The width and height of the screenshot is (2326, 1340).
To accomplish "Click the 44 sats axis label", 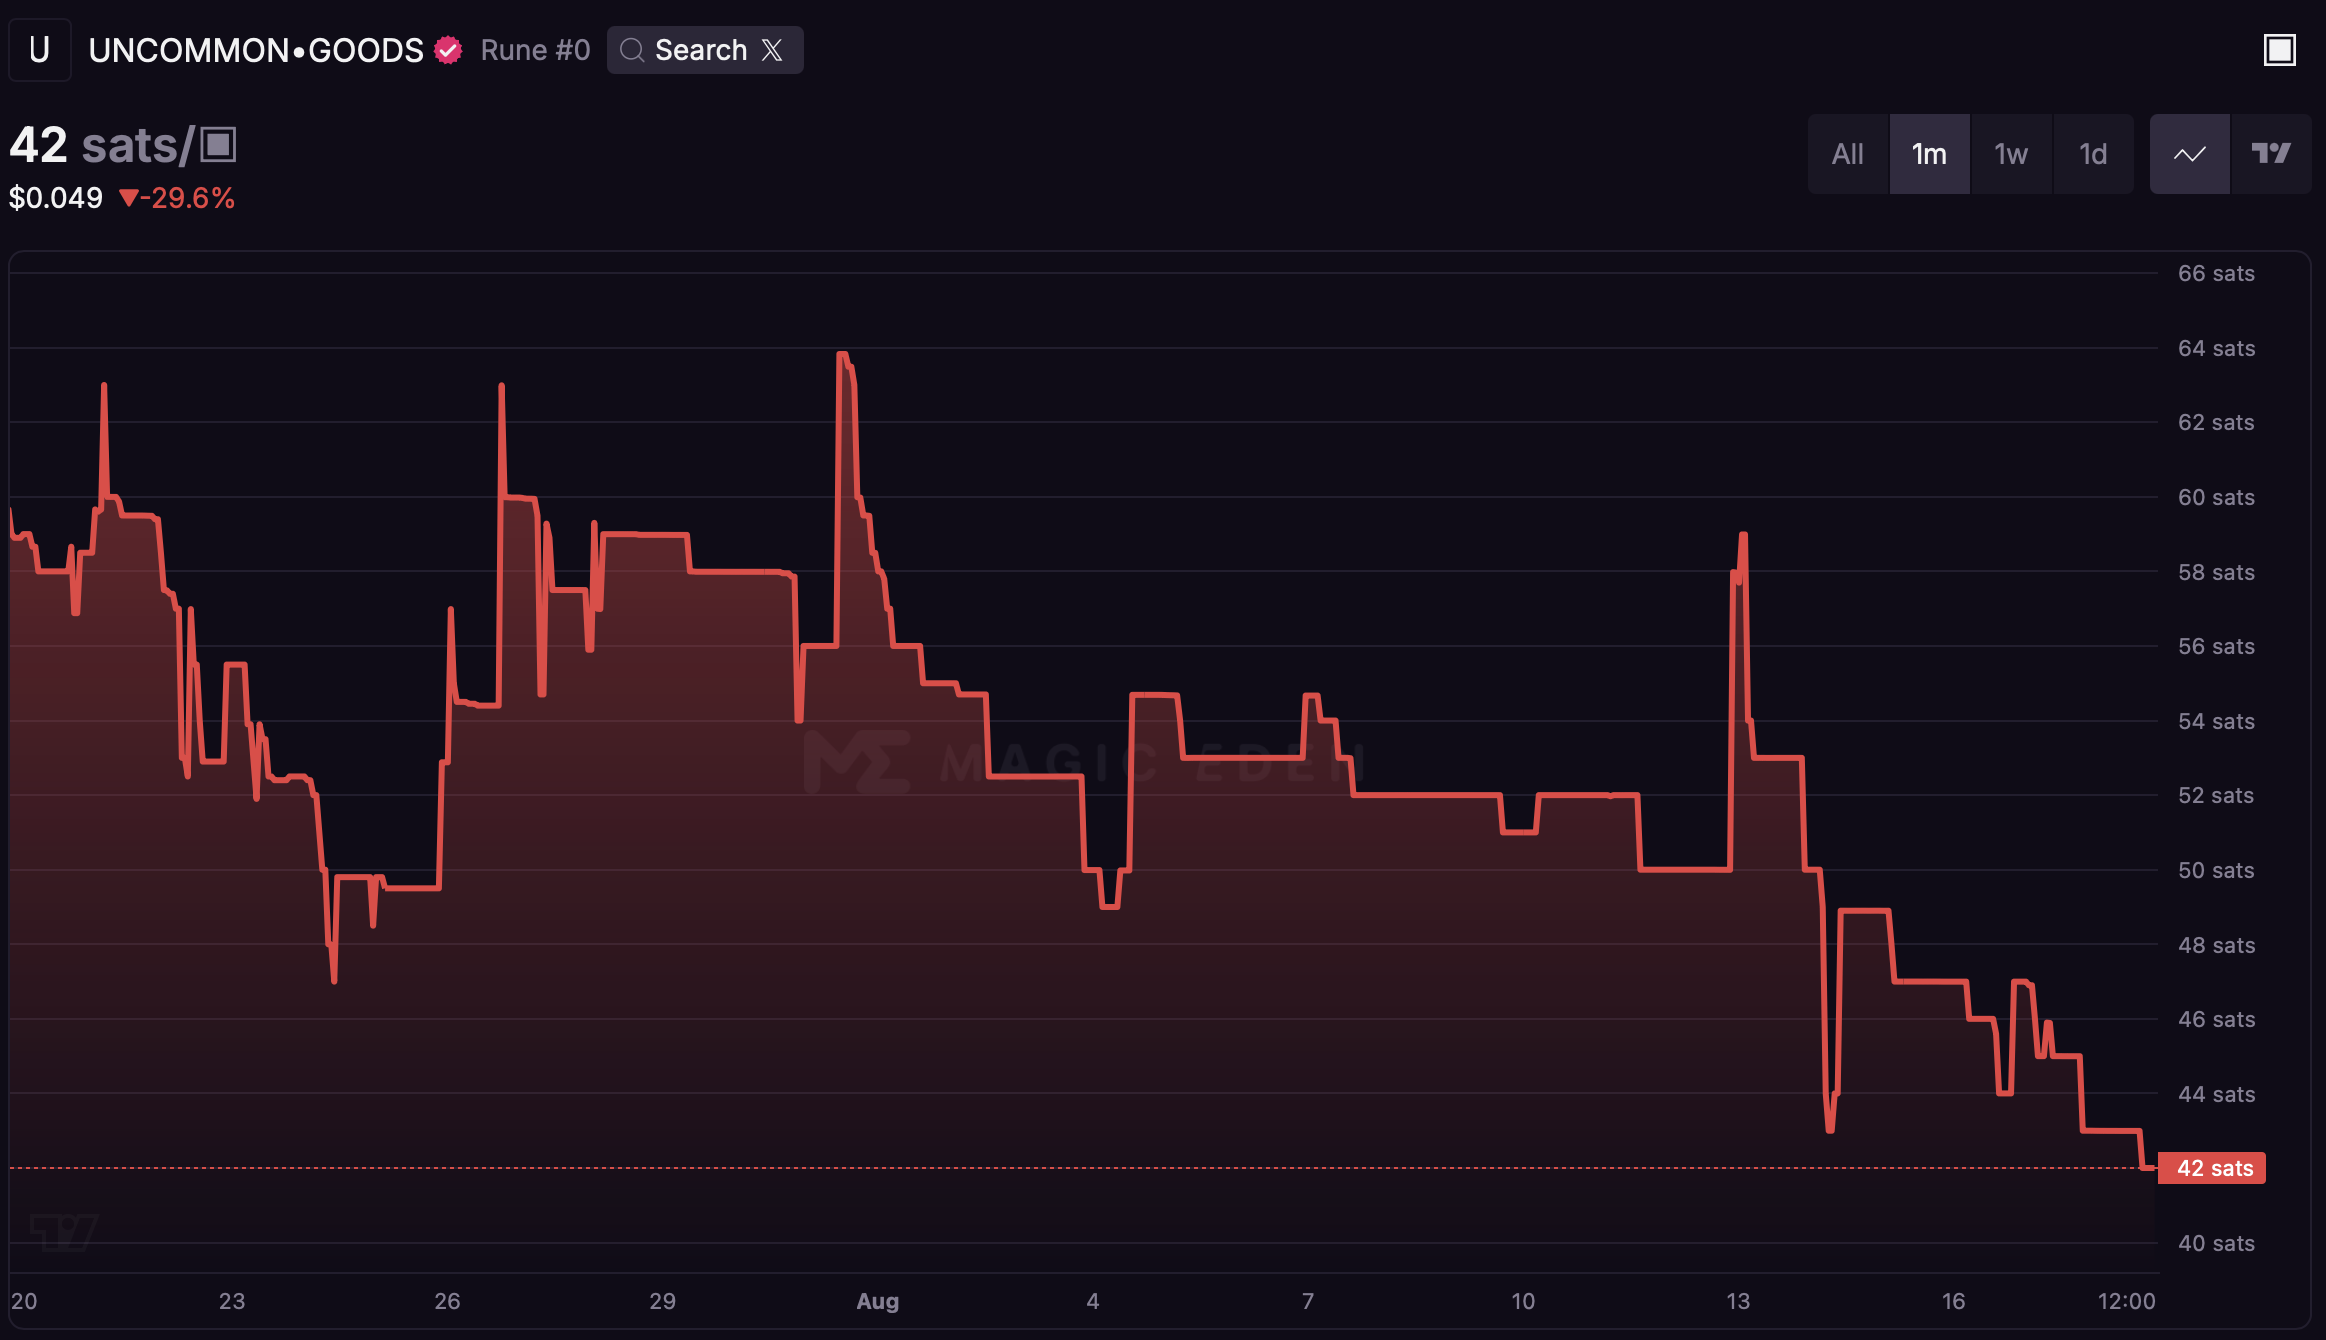I will (2216, 1094).
